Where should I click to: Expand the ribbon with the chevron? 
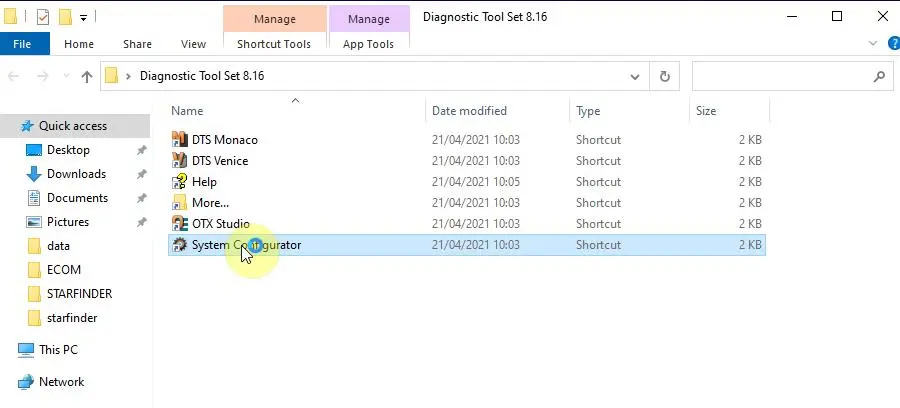pyautogui.click(x=873, y=43)
